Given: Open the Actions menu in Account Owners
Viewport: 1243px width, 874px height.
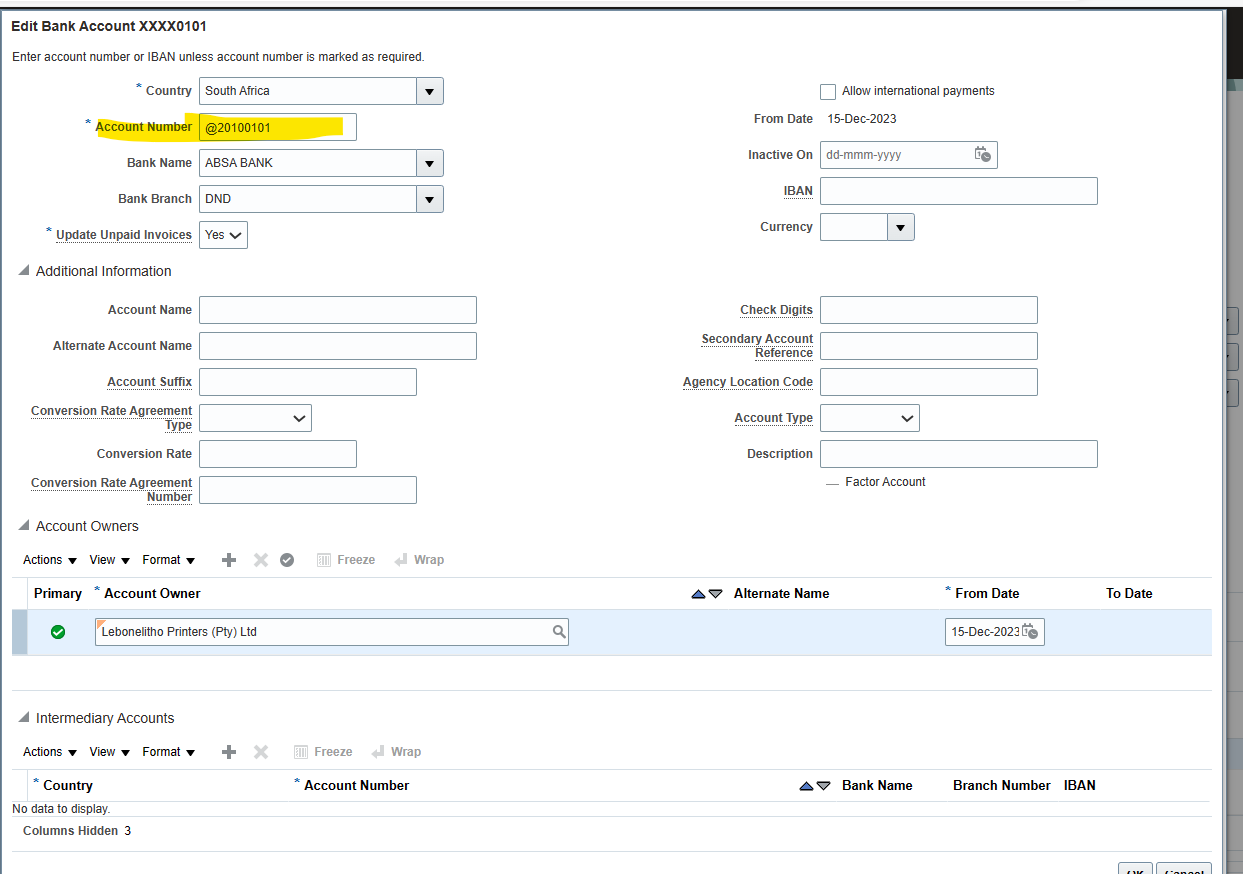Looking at the screenshot, I should (x=42, y=560).
